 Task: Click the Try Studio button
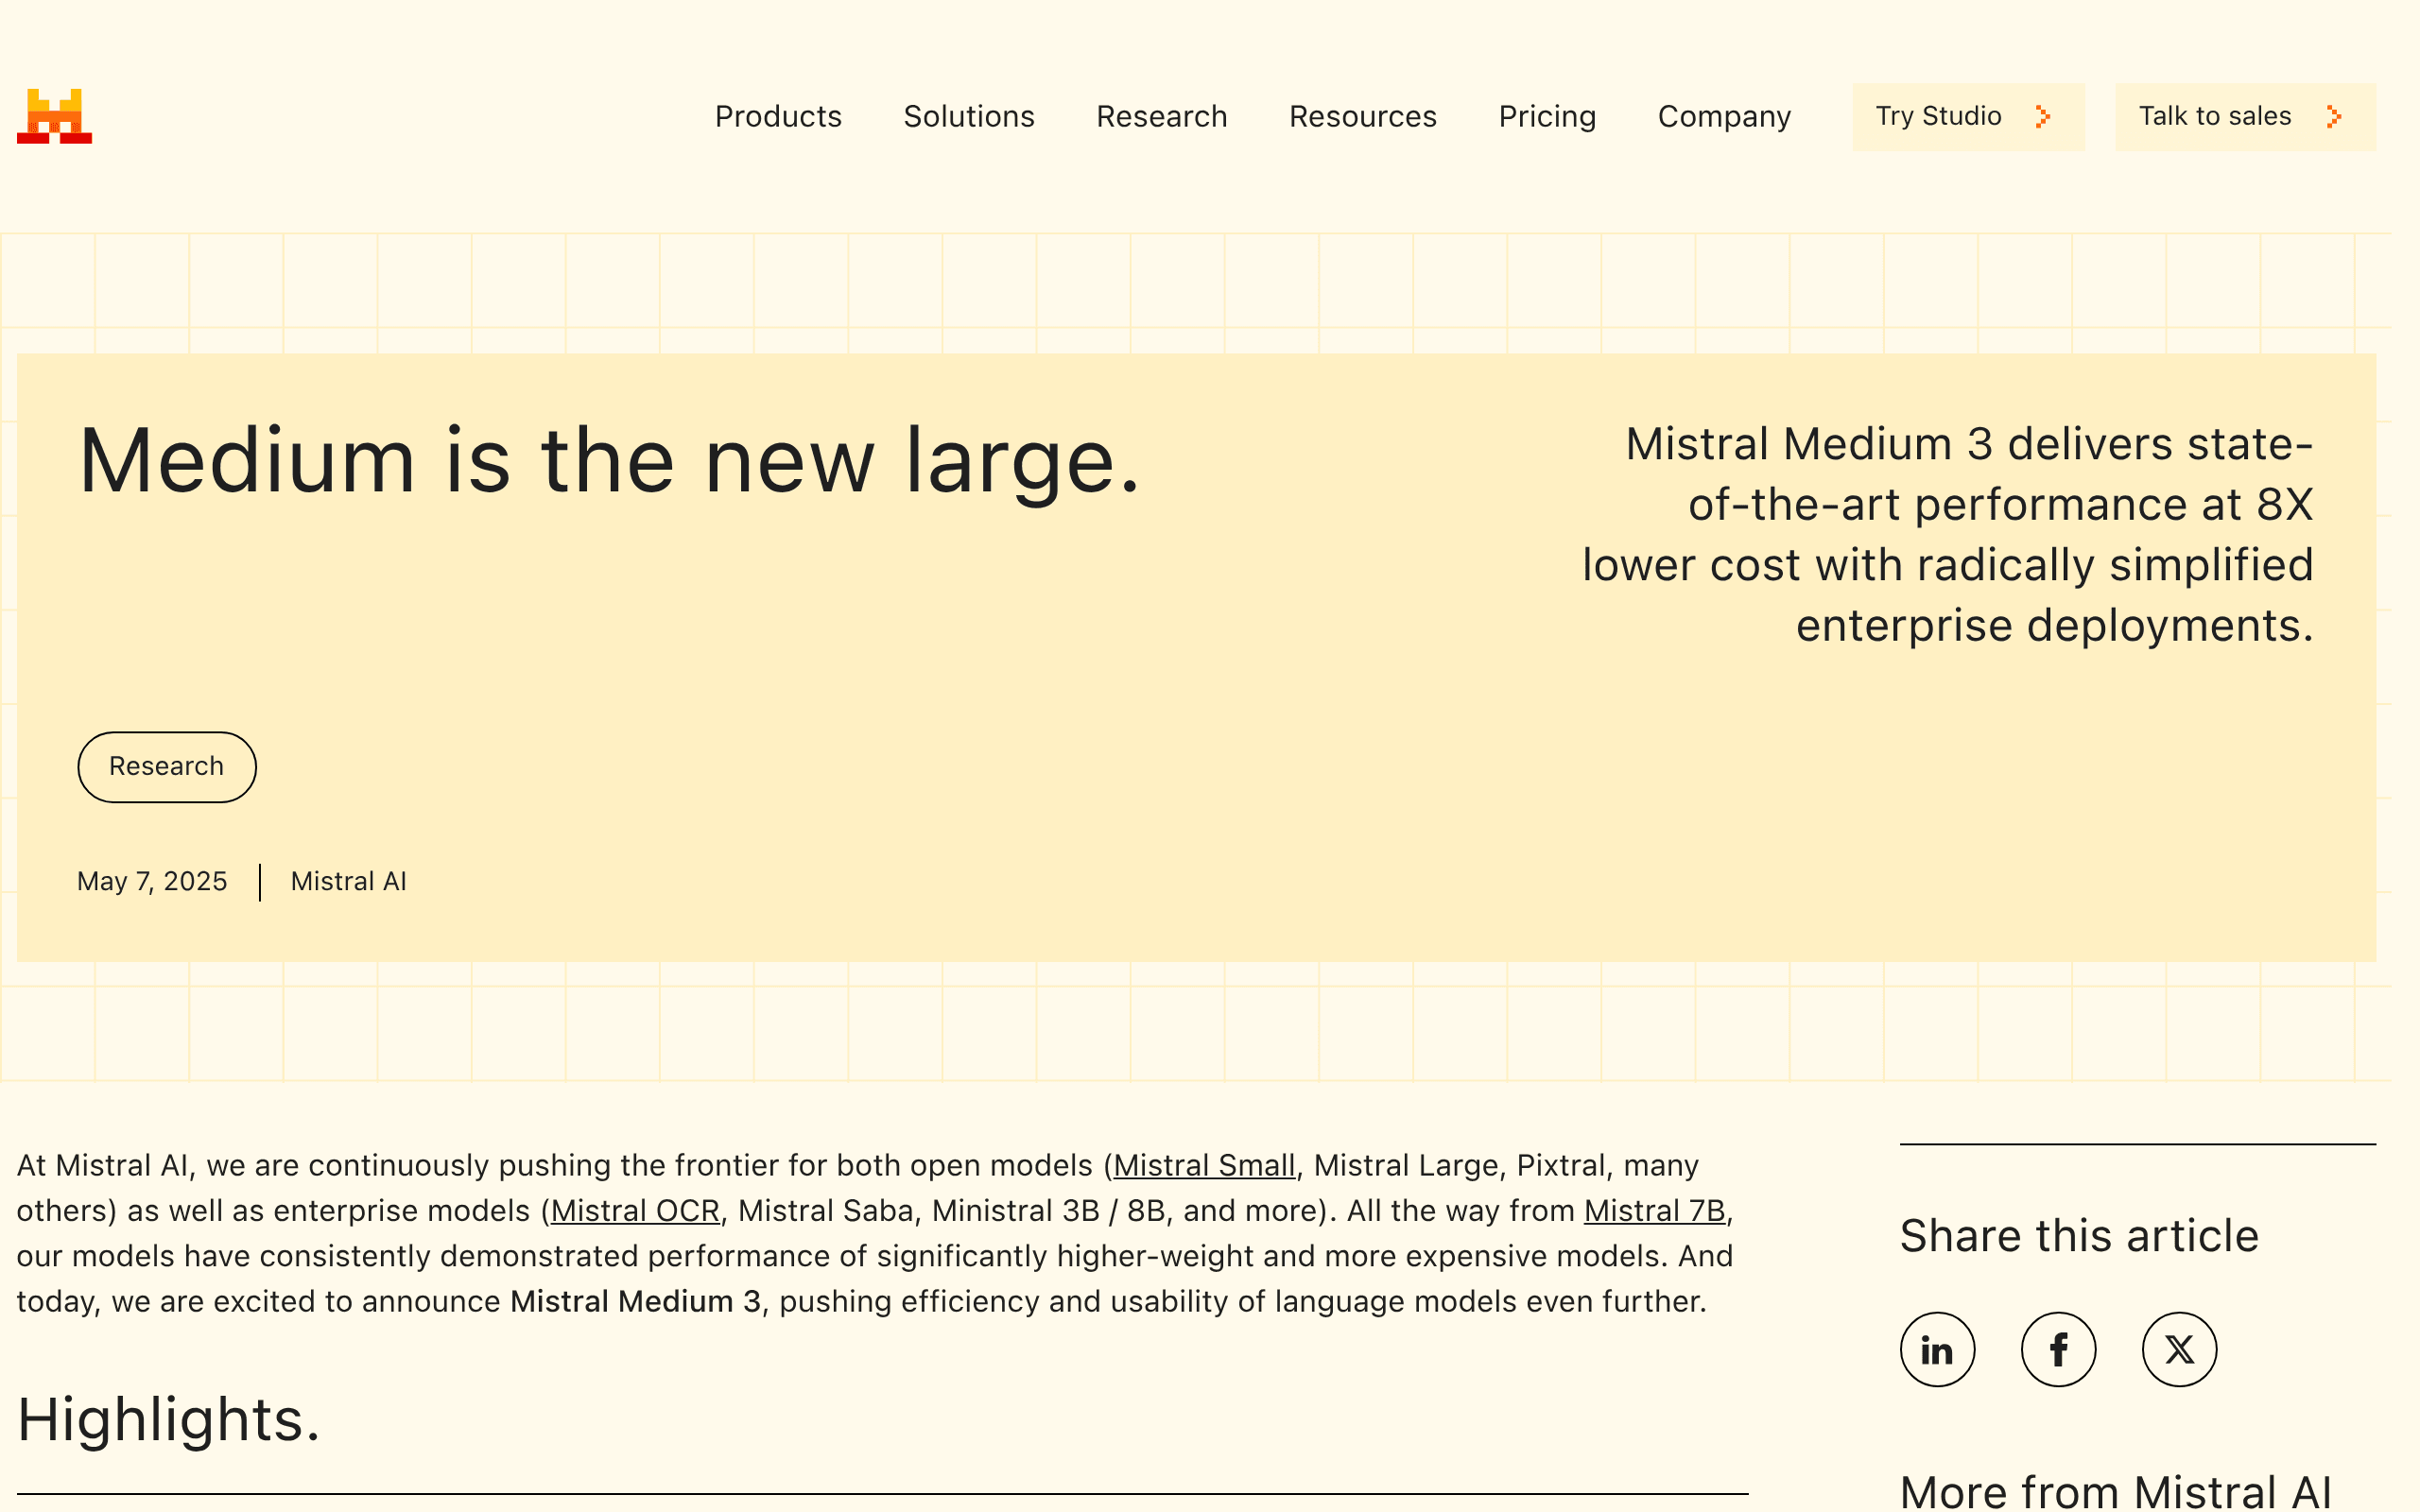click(x=1969, y=117)
